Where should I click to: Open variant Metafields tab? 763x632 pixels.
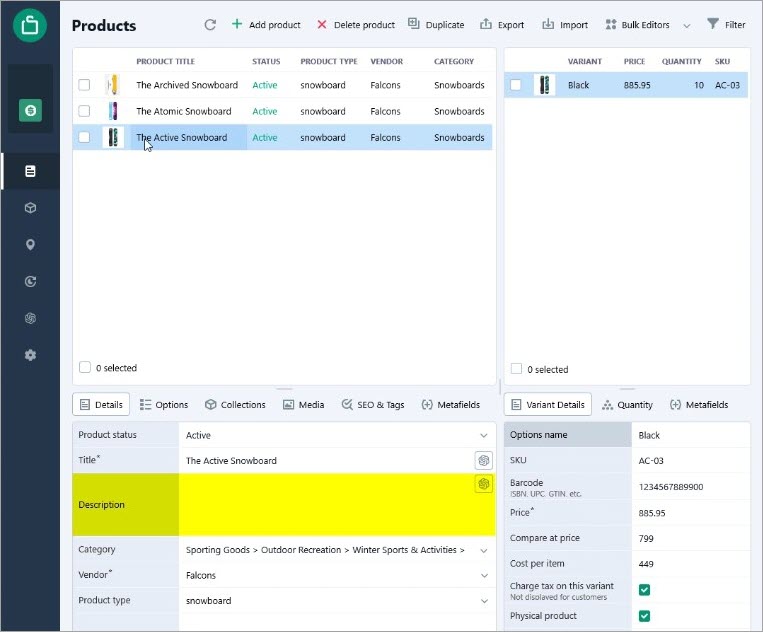699,405
